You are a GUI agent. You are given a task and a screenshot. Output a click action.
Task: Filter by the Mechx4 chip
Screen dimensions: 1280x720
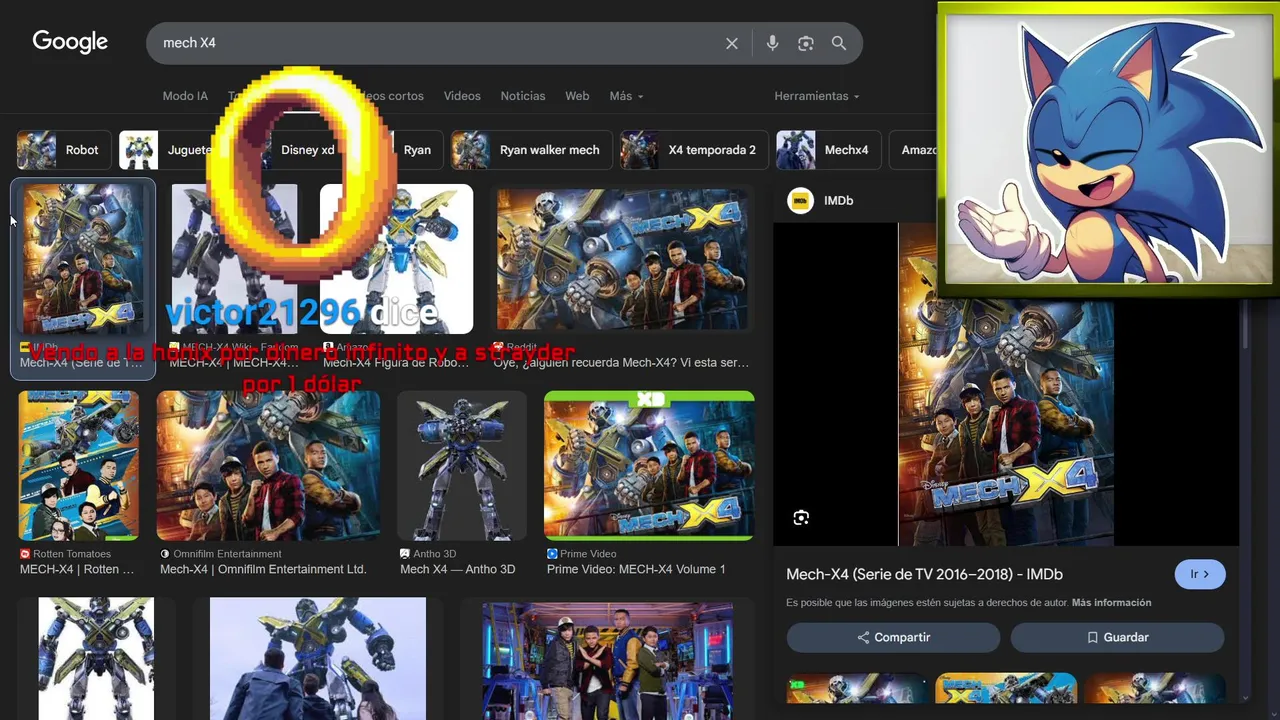(x=828, y=150)
